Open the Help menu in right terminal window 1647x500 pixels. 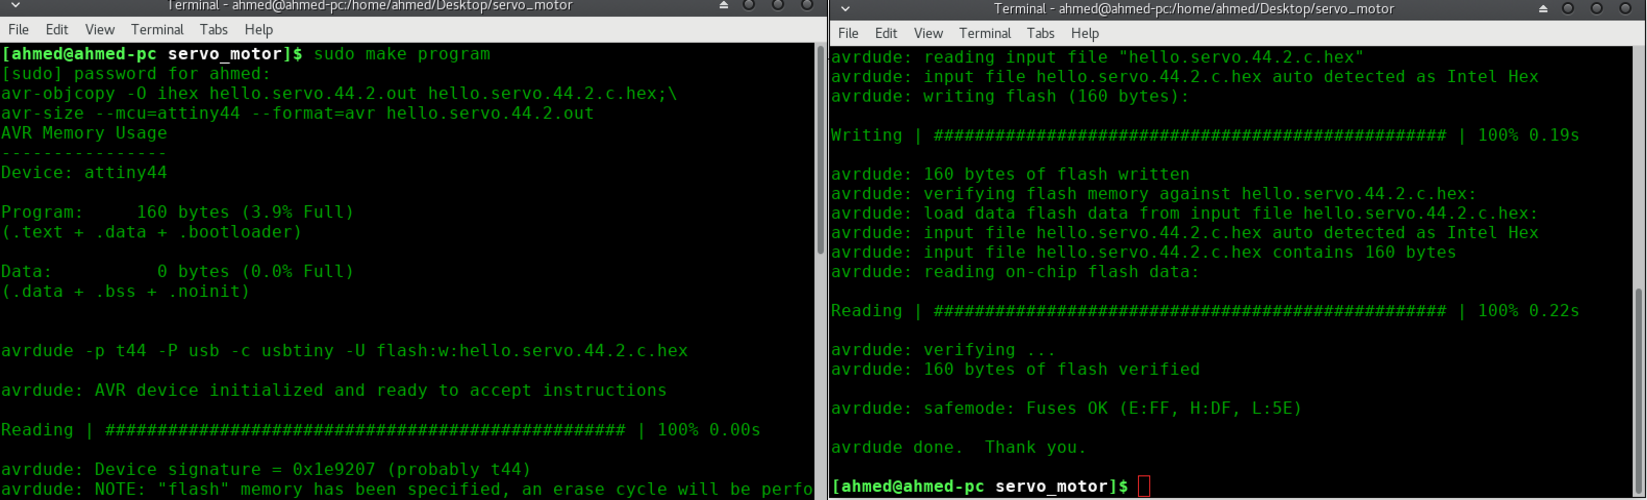click(1085, 33)
